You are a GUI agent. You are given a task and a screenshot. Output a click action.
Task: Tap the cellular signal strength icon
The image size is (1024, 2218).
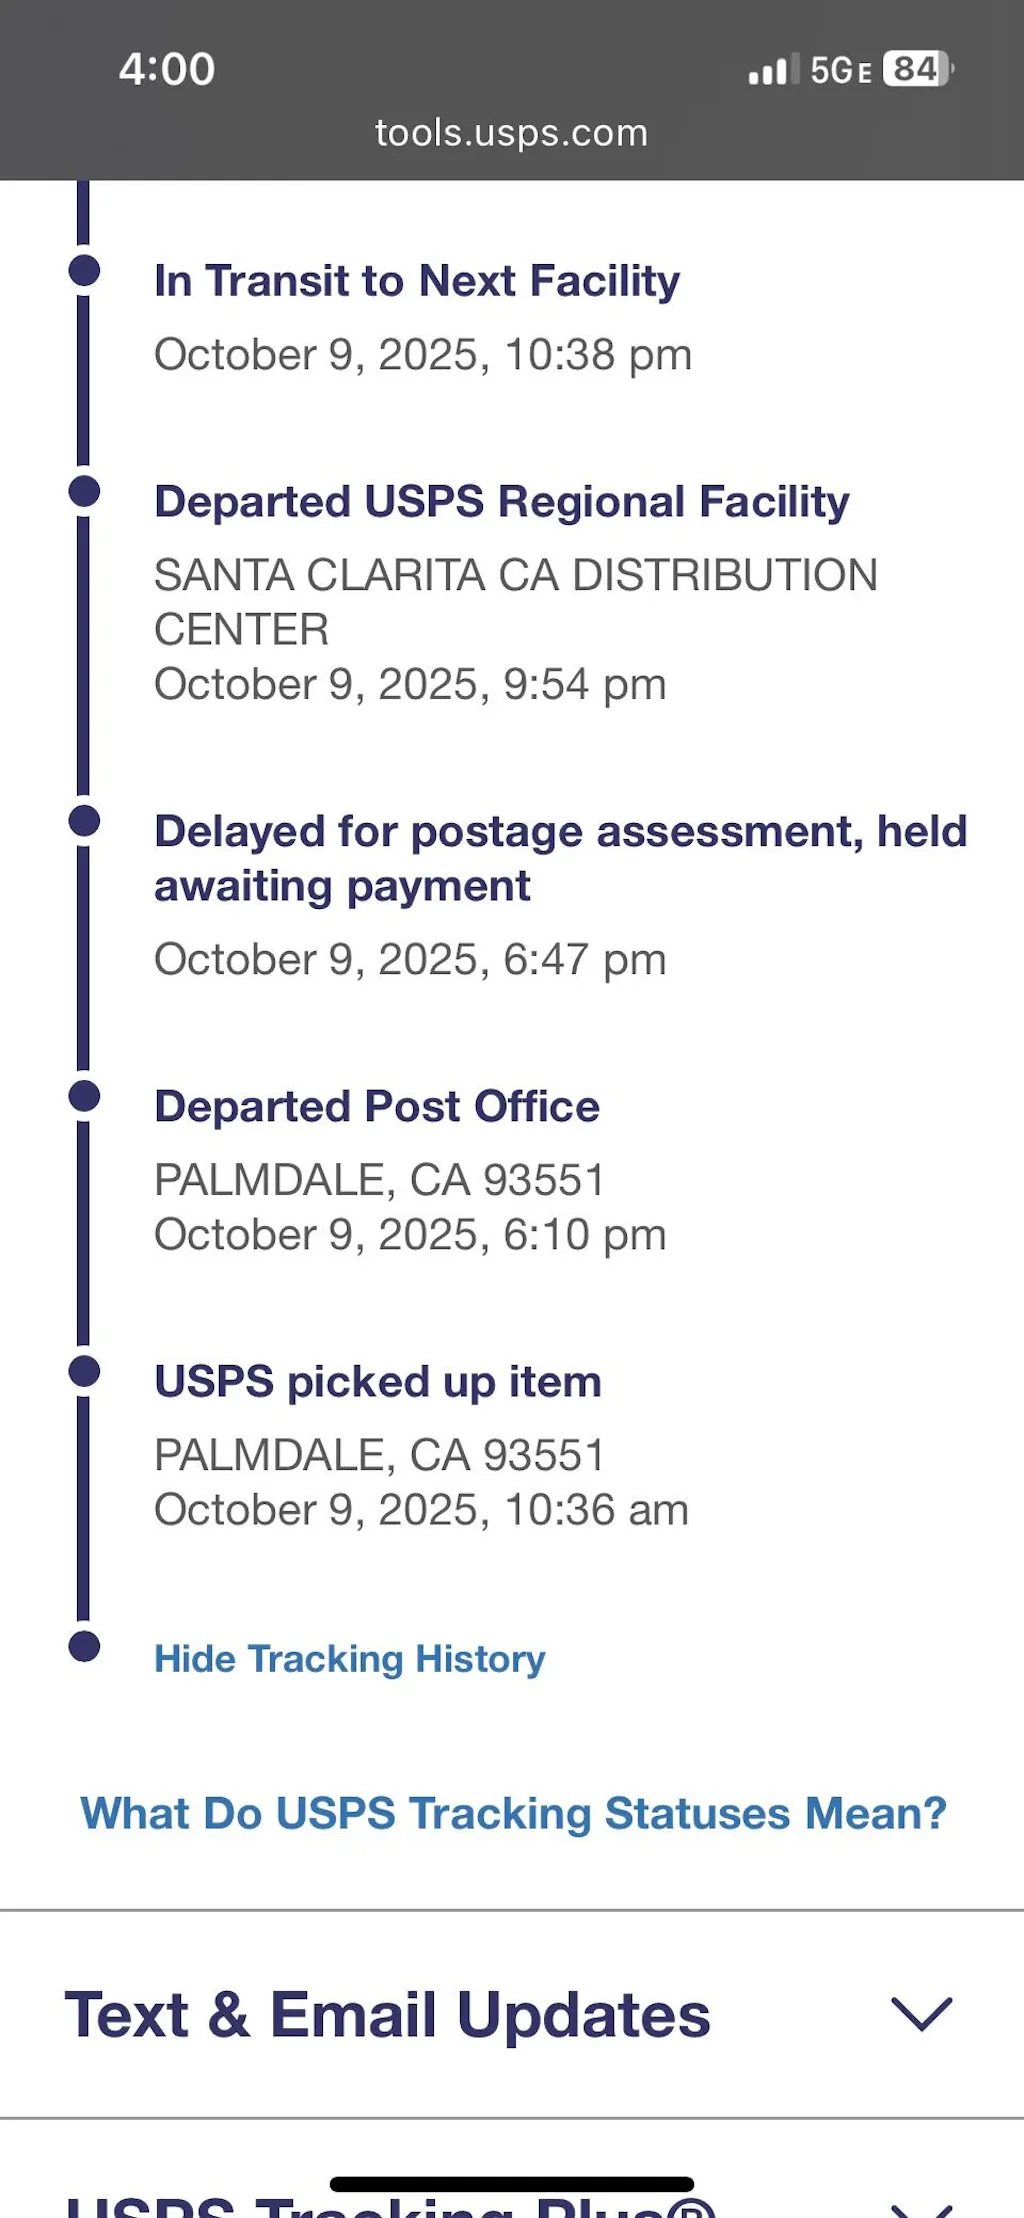[773, 70]
